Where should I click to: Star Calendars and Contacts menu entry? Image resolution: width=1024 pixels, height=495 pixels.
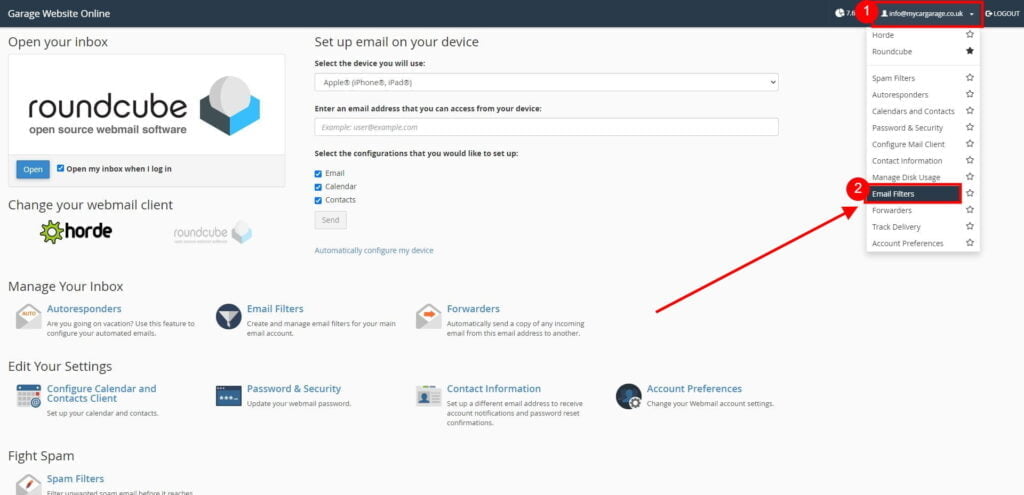[970, 111]
